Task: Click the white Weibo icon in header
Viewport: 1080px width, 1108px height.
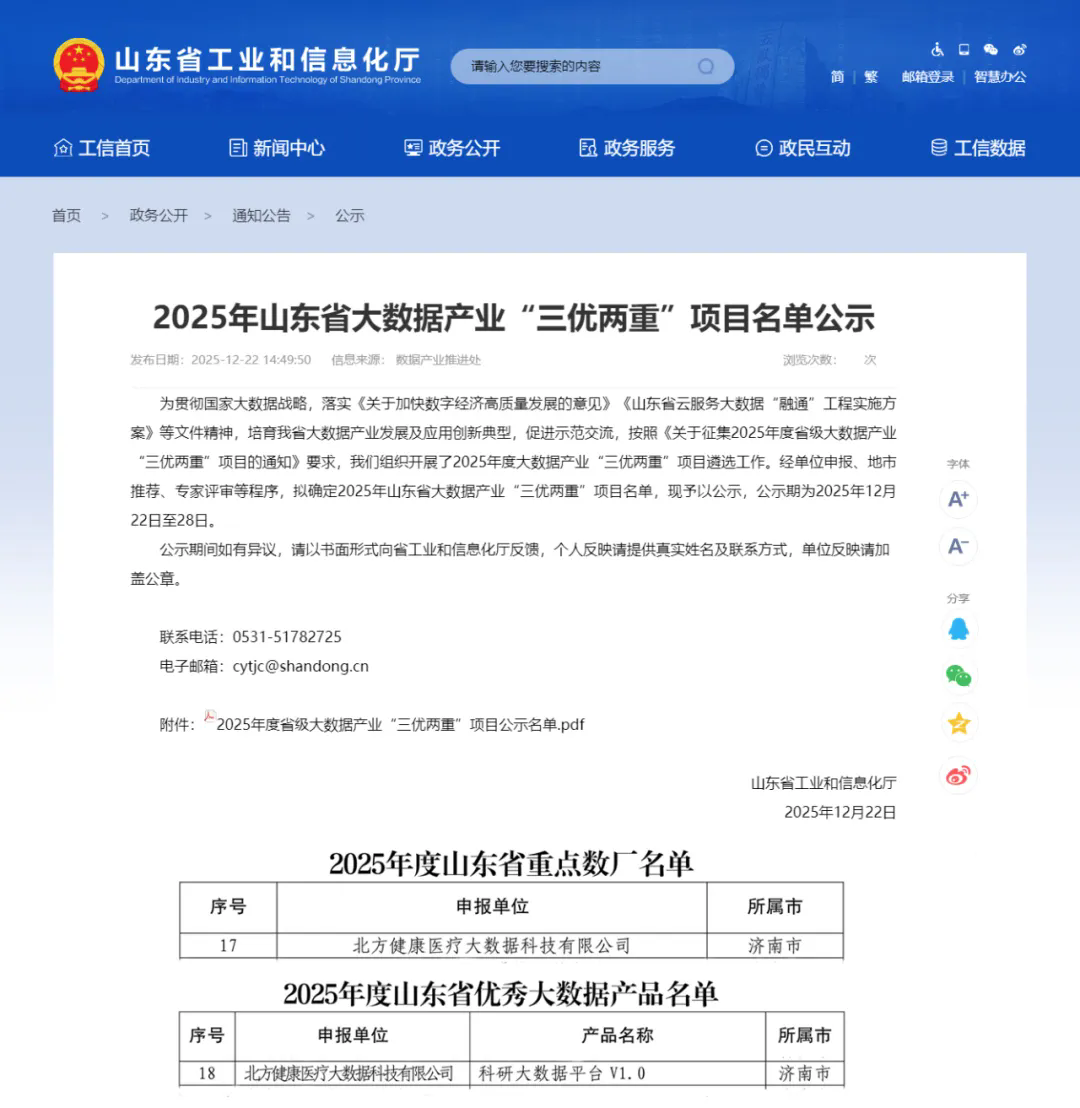Action: point(1019,49)
